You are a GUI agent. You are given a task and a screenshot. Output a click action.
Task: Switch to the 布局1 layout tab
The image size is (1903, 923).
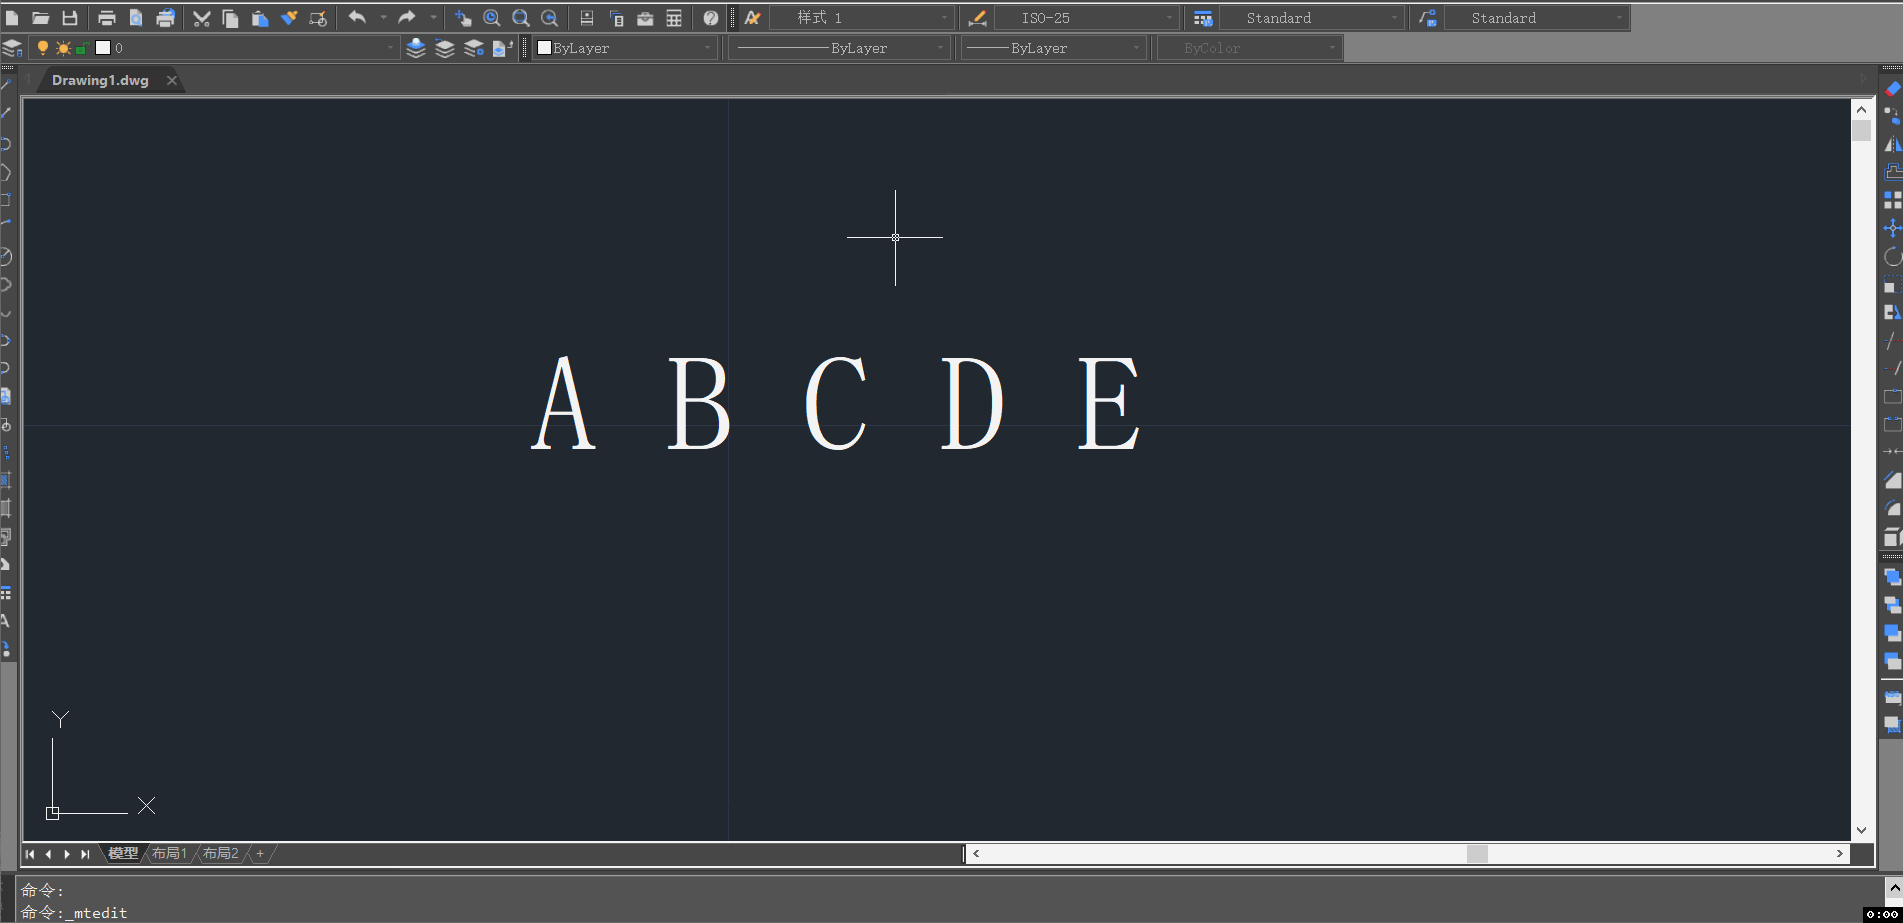point(169,853)
